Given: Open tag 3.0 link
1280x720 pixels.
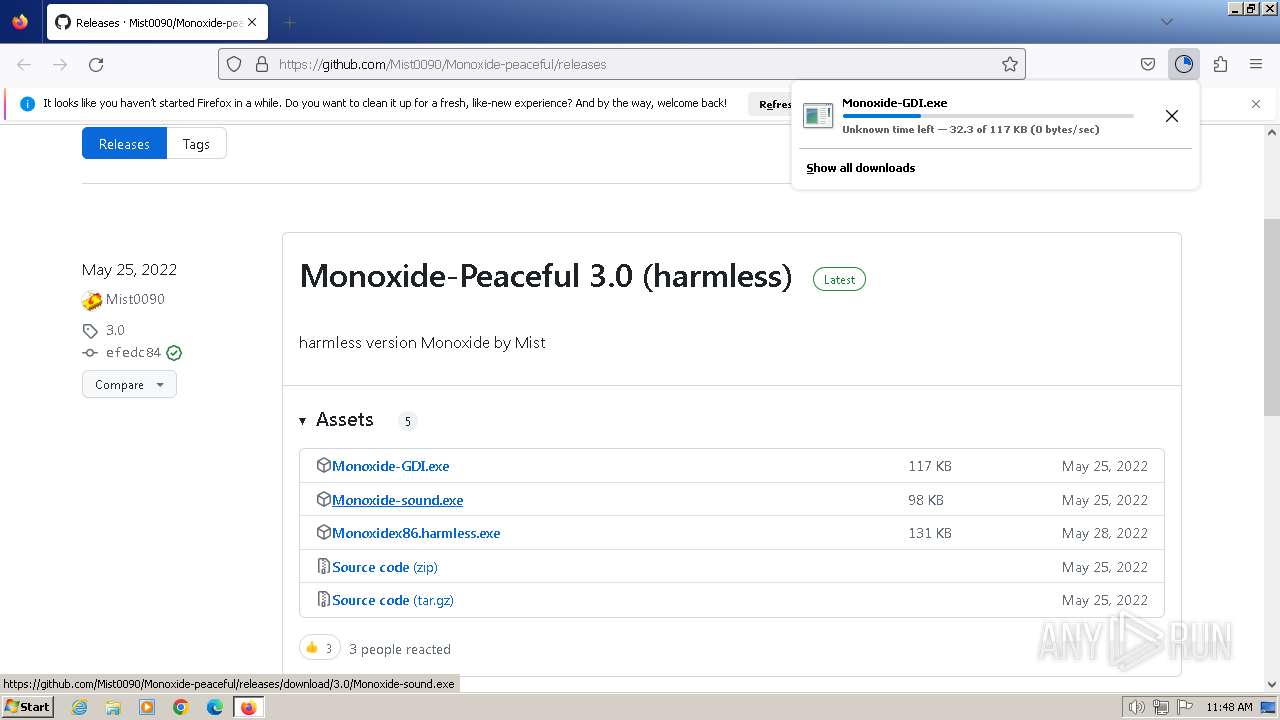Looking at the screenshot, I should click(x=115, y=330).
